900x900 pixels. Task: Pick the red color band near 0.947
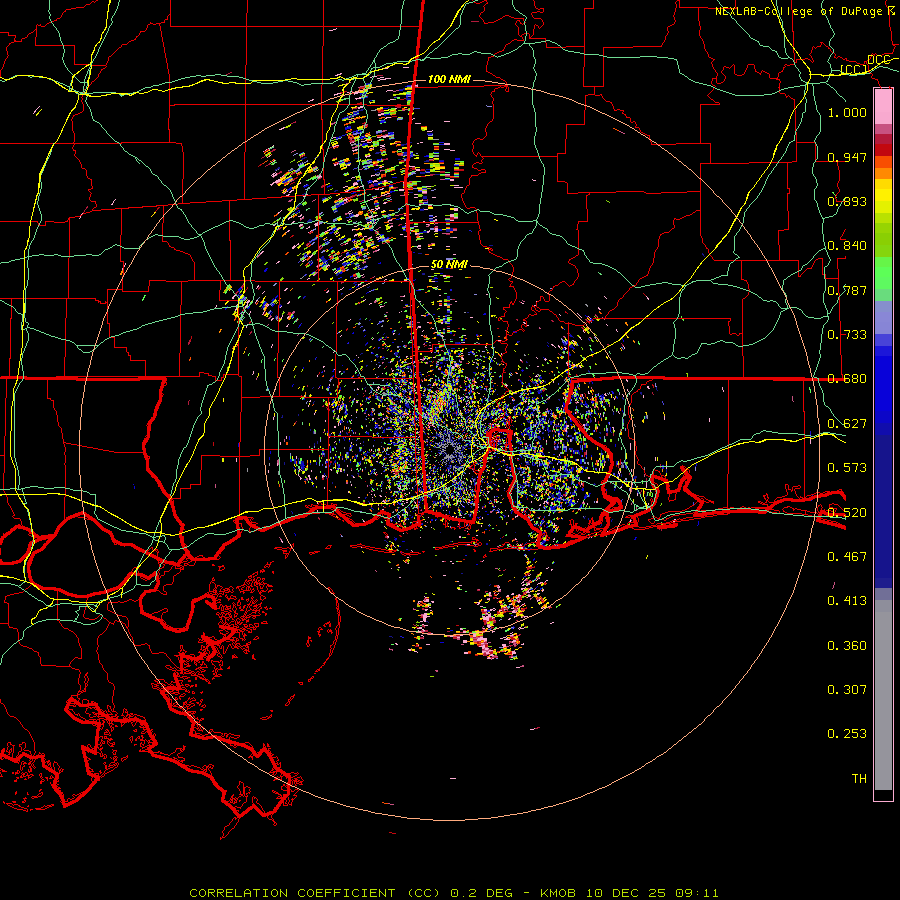click(883, 149)
